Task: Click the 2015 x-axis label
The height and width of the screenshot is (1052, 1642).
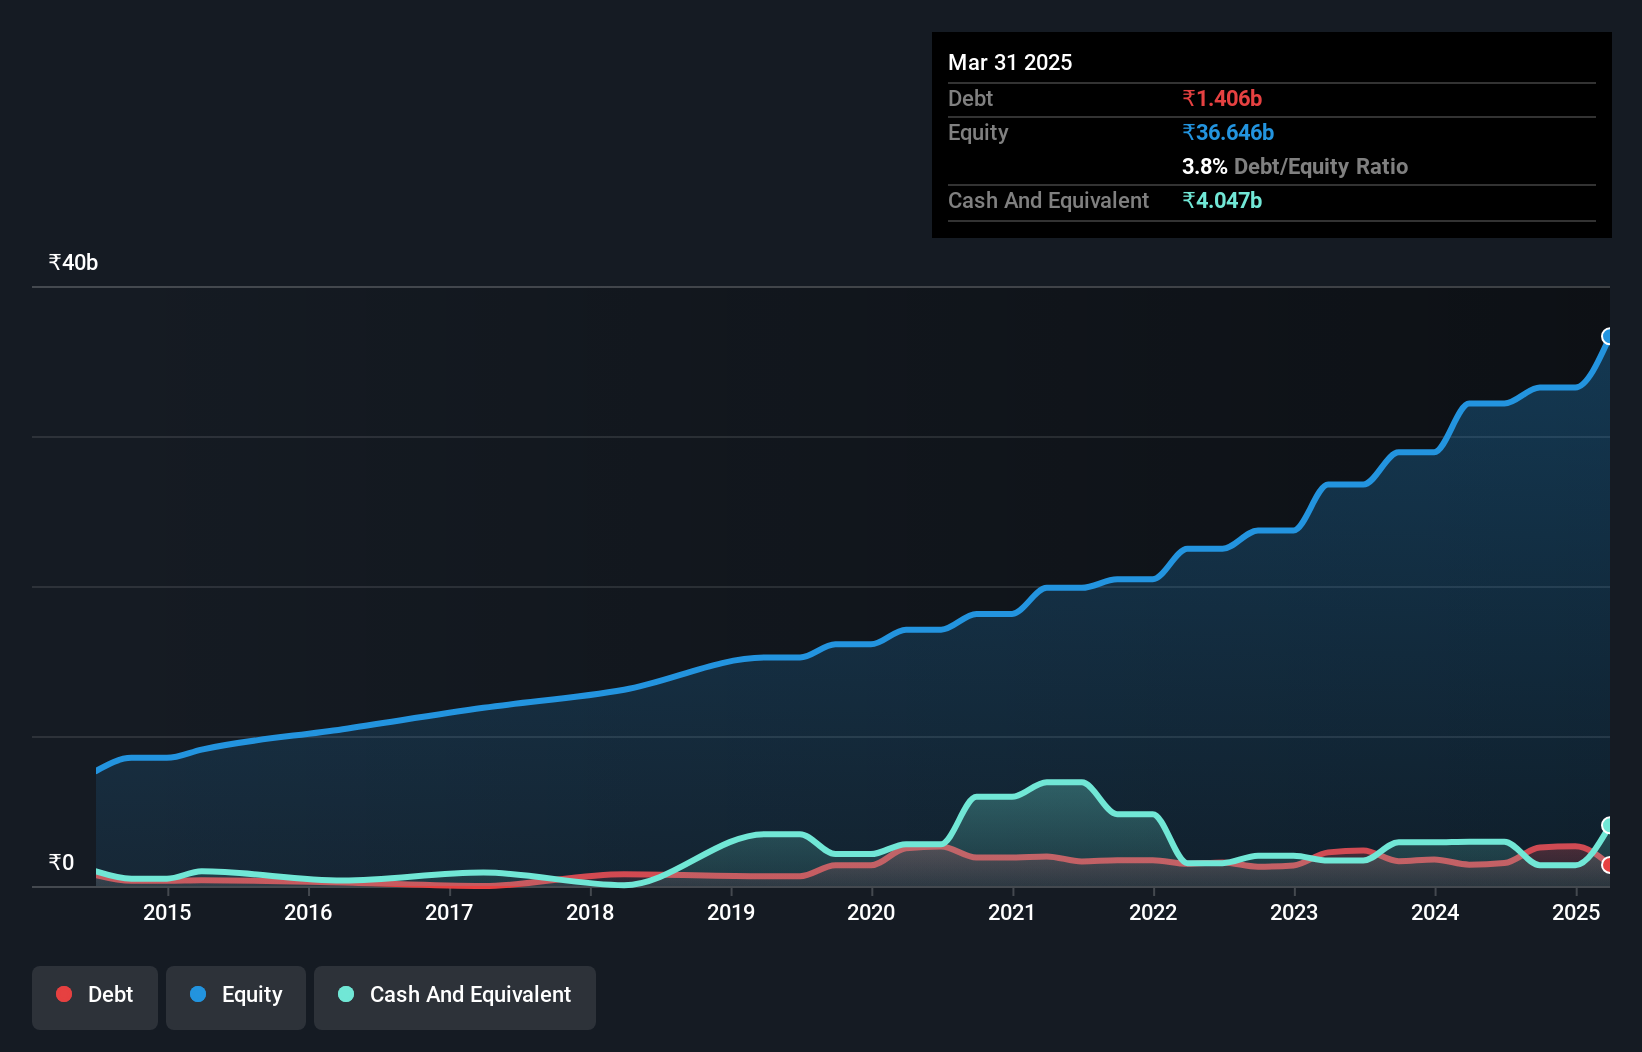Action: click(167, 912)
